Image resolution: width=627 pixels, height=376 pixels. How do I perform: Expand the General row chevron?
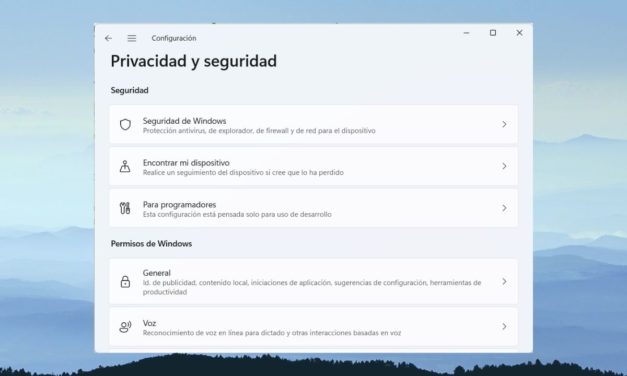click(504, 282)
